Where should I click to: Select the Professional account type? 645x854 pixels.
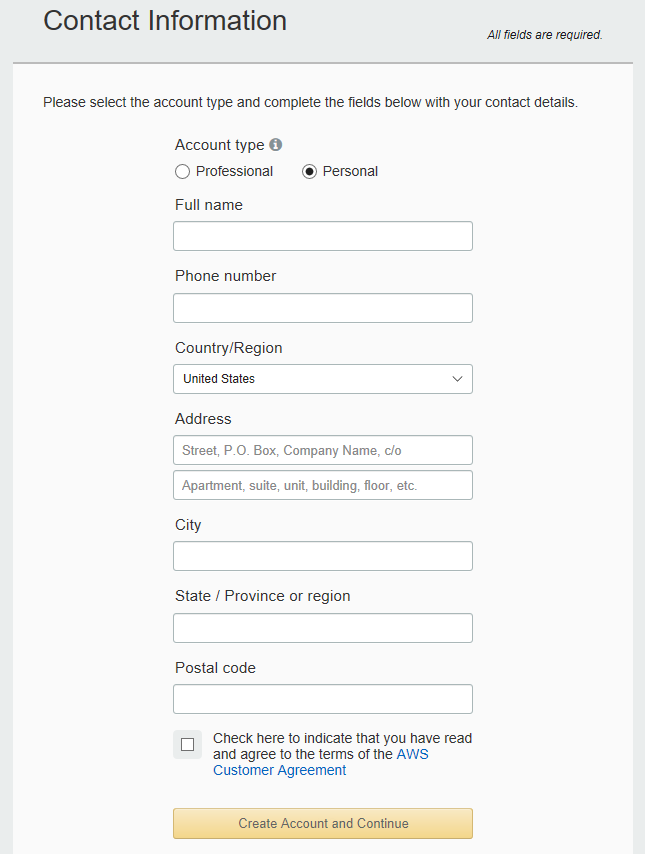coord(182,171)
